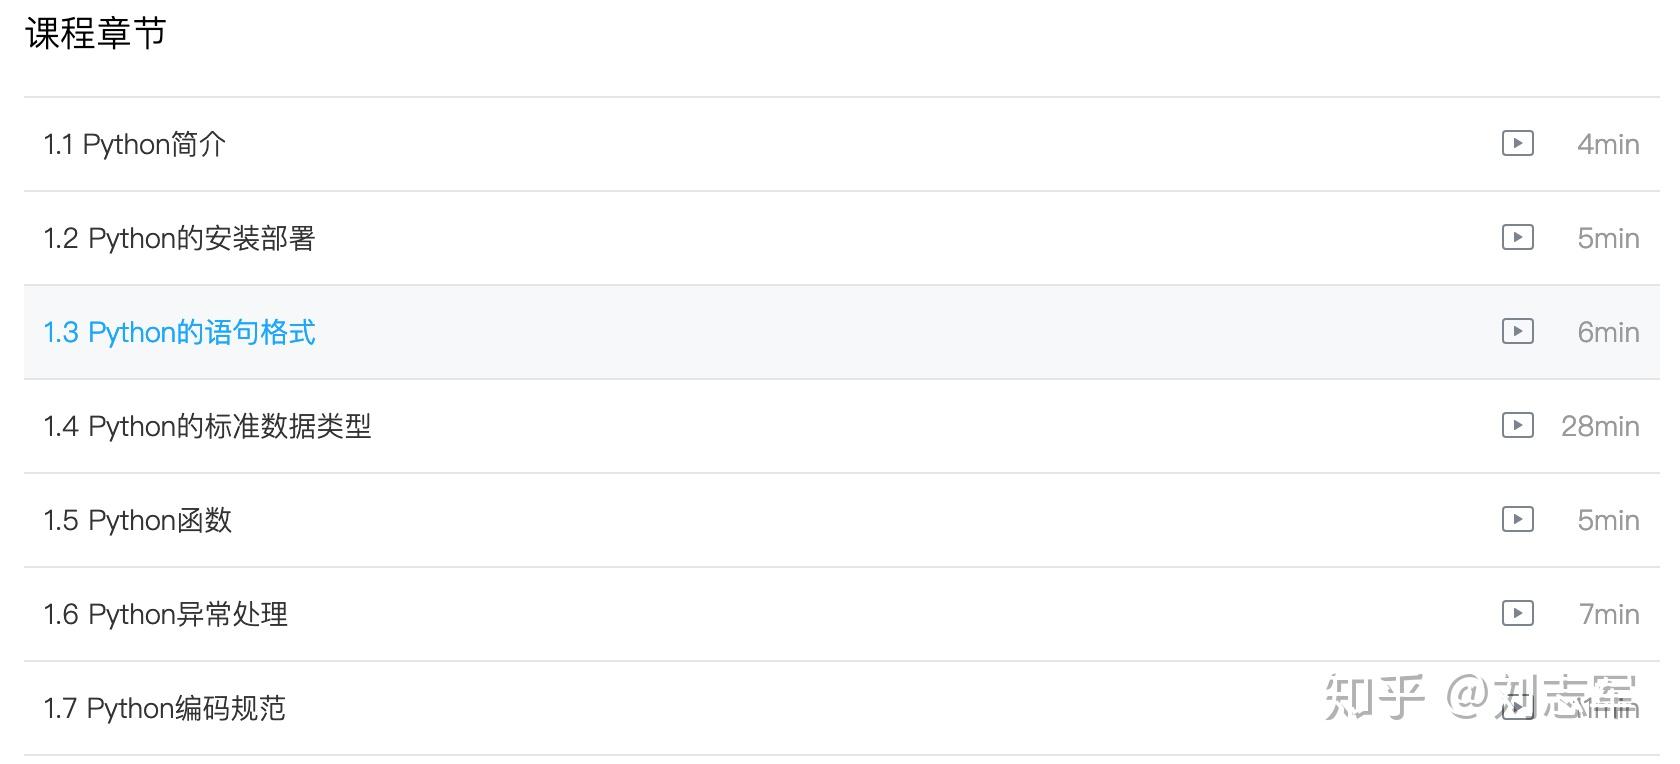Screen dimensions: 1680x764
Task: Click the play icon for 1.3 Python的语句格式
Action: pos(1517,332)
